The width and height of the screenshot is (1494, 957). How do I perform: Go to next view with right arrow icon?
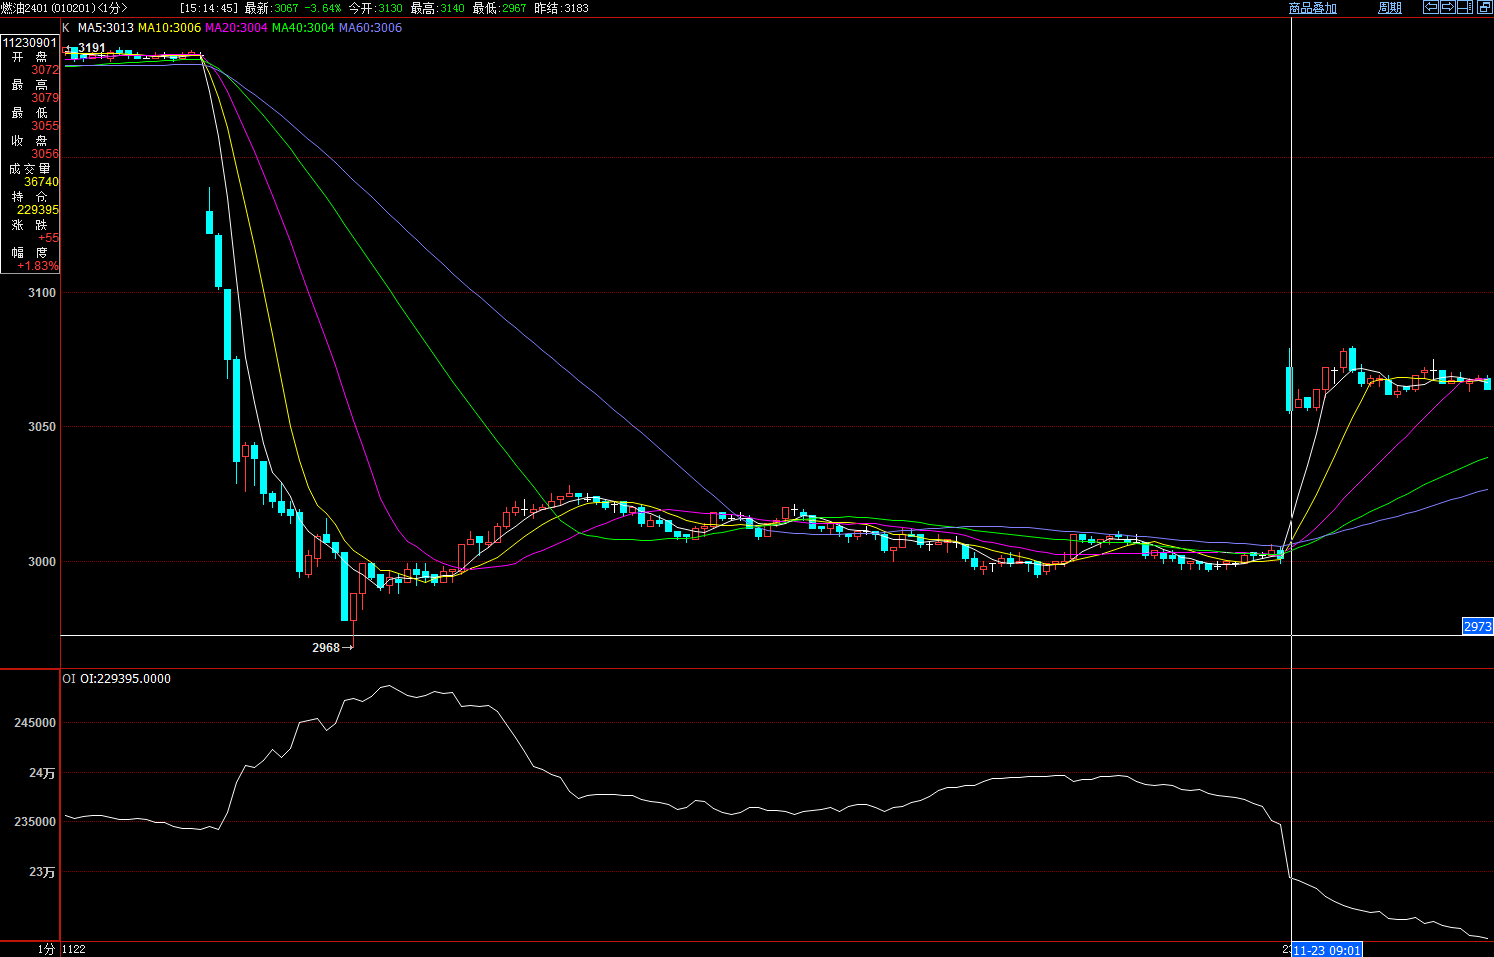1447,7
